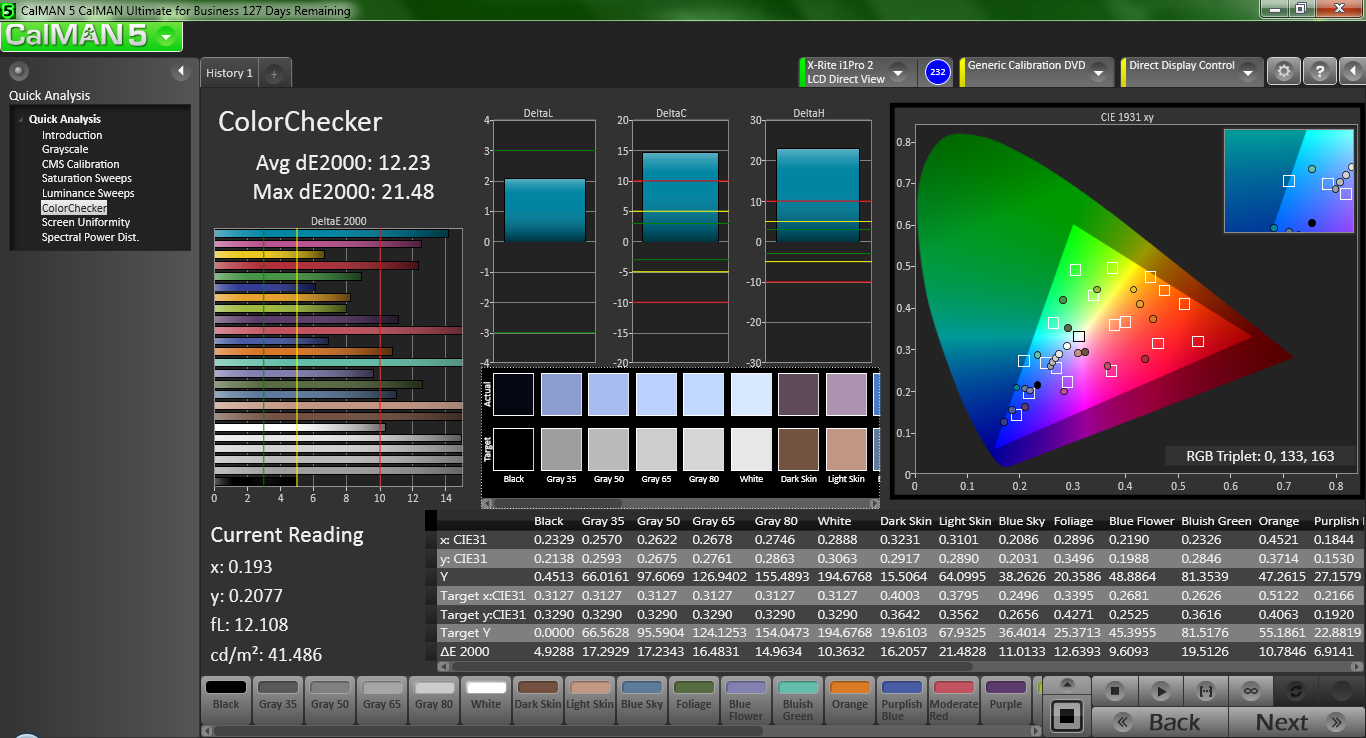
Task: Open the Screen Uniformity page
Action: coord(86,222)
